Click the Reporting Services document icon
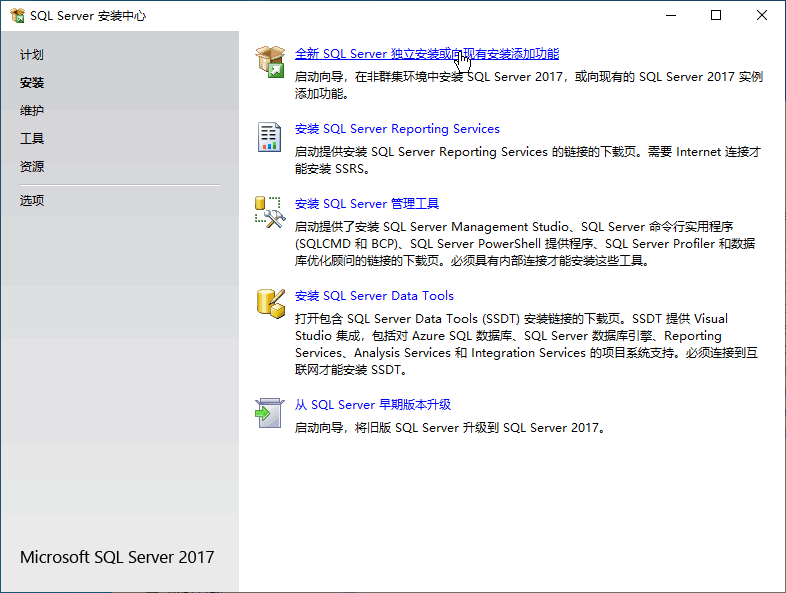Screen dimensions: 786x593 269,137
